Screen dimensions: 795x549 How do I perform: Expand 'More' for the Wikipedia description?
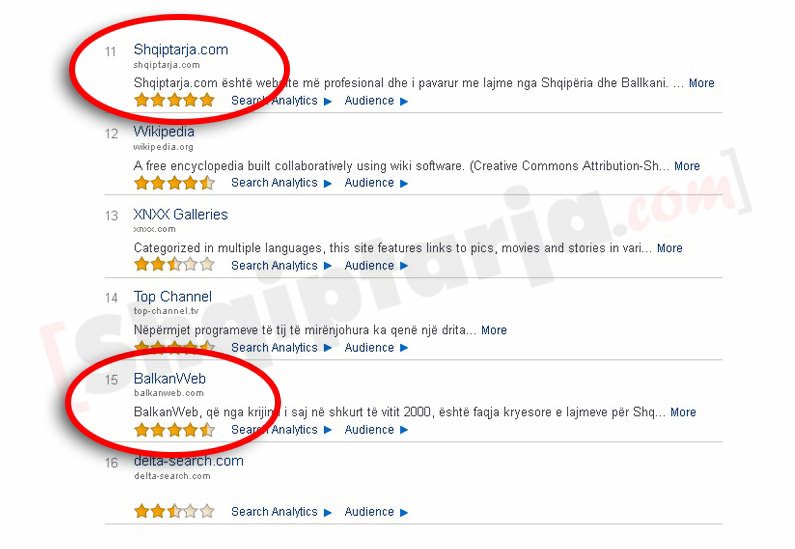[x=686, y=166]
